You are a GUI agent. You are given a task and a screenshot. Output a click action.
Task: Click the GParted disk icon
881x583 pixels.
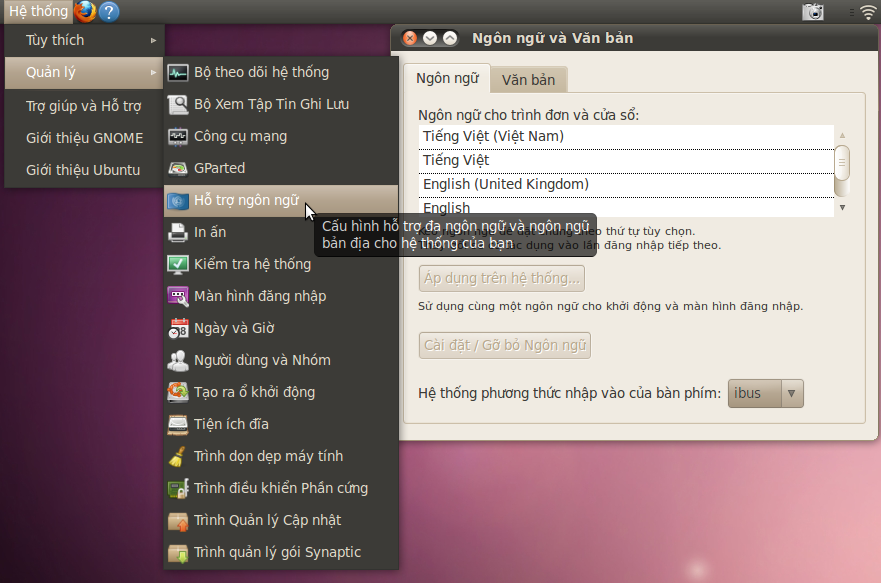coord(178,168)
